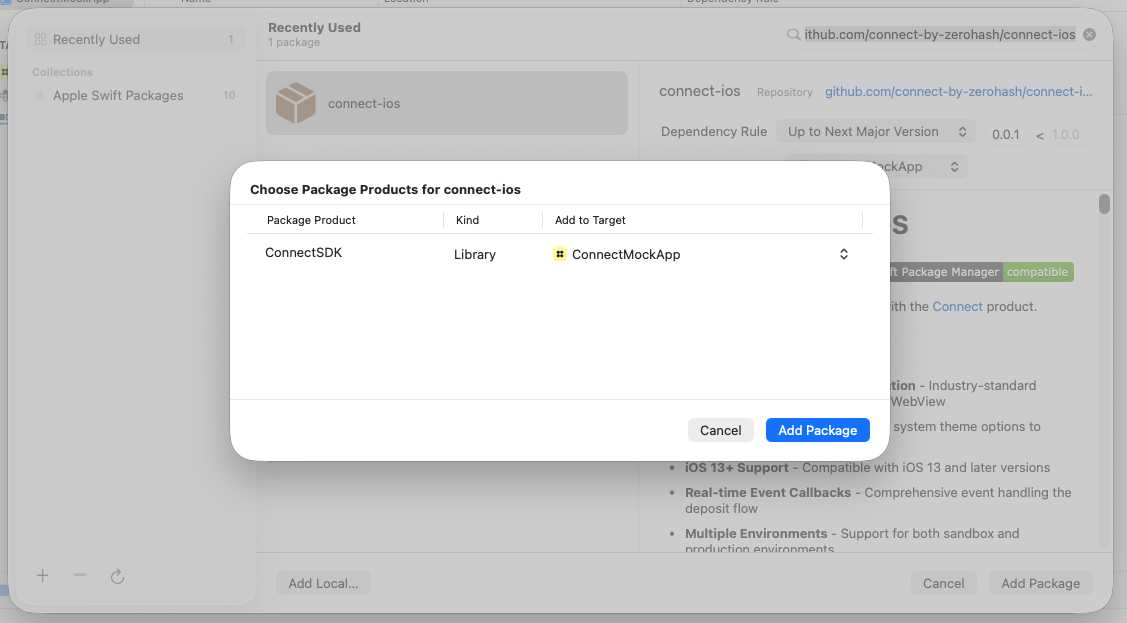Open Apple Swift Packages collection
1127x623 pixels.
tap(136, 96)
